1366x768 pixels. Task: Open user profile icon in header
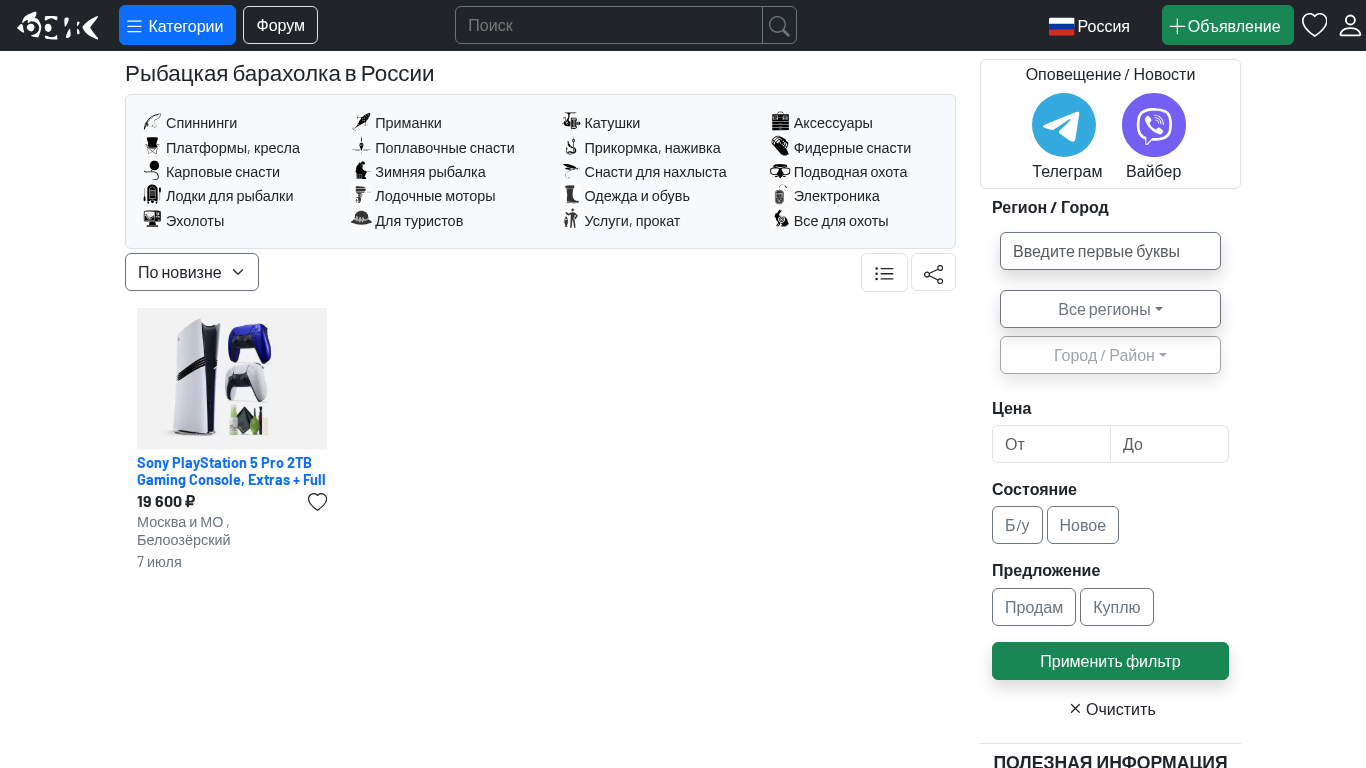pos(1350,25)
